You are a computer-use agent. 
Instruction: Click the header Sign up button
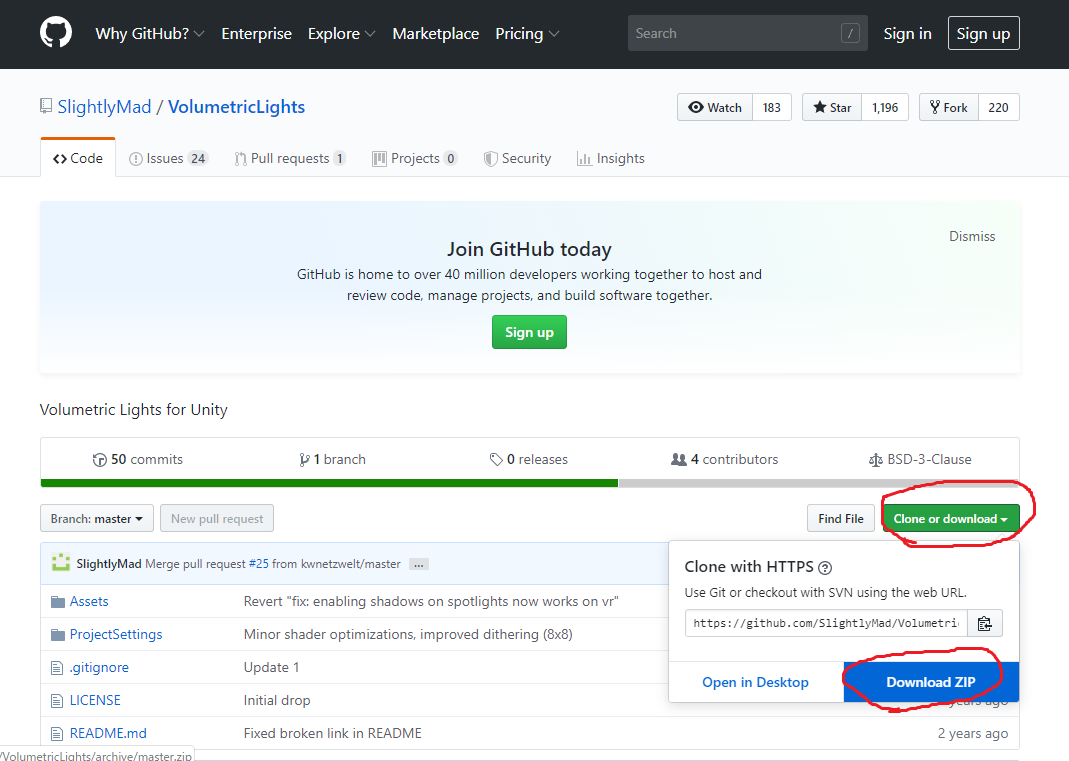(x=983, y=33)
